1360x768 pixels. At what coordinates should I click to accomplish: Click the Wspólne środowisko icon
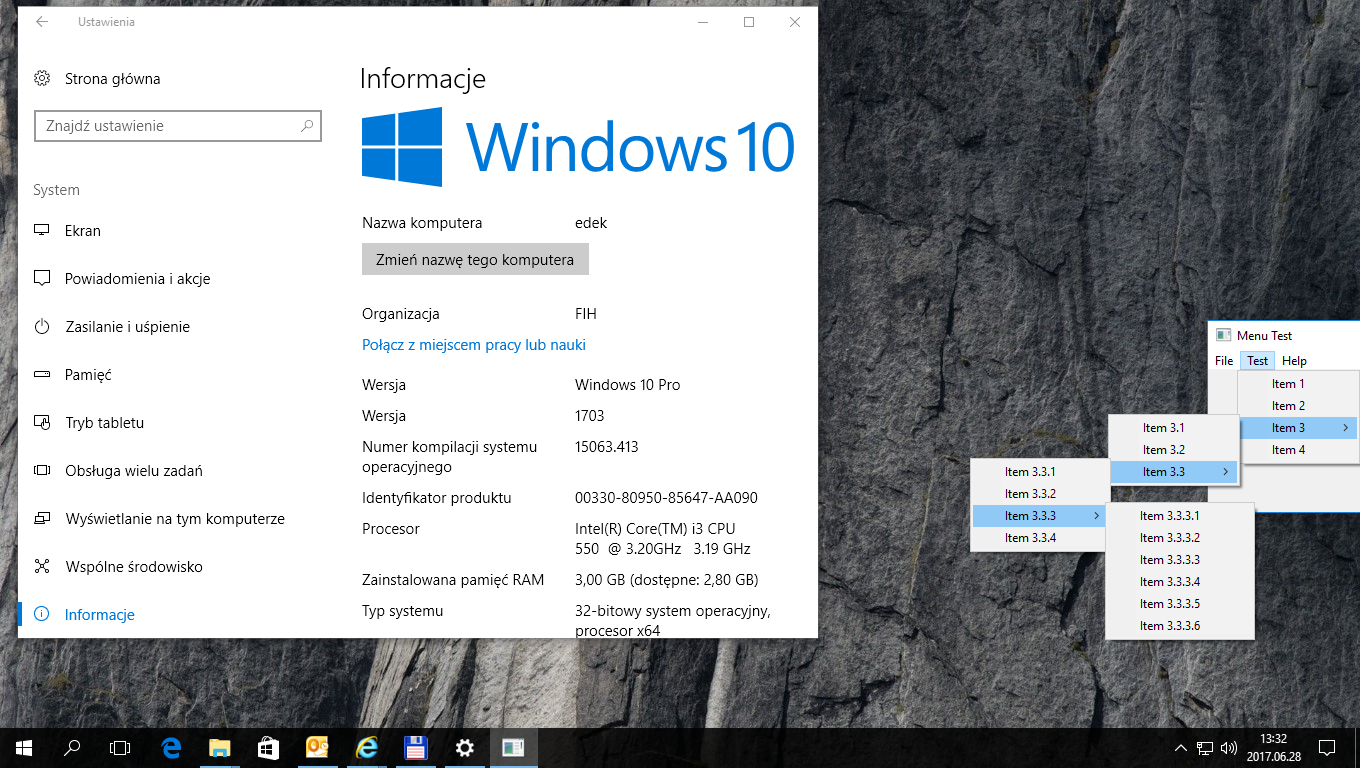coord(42,566)
